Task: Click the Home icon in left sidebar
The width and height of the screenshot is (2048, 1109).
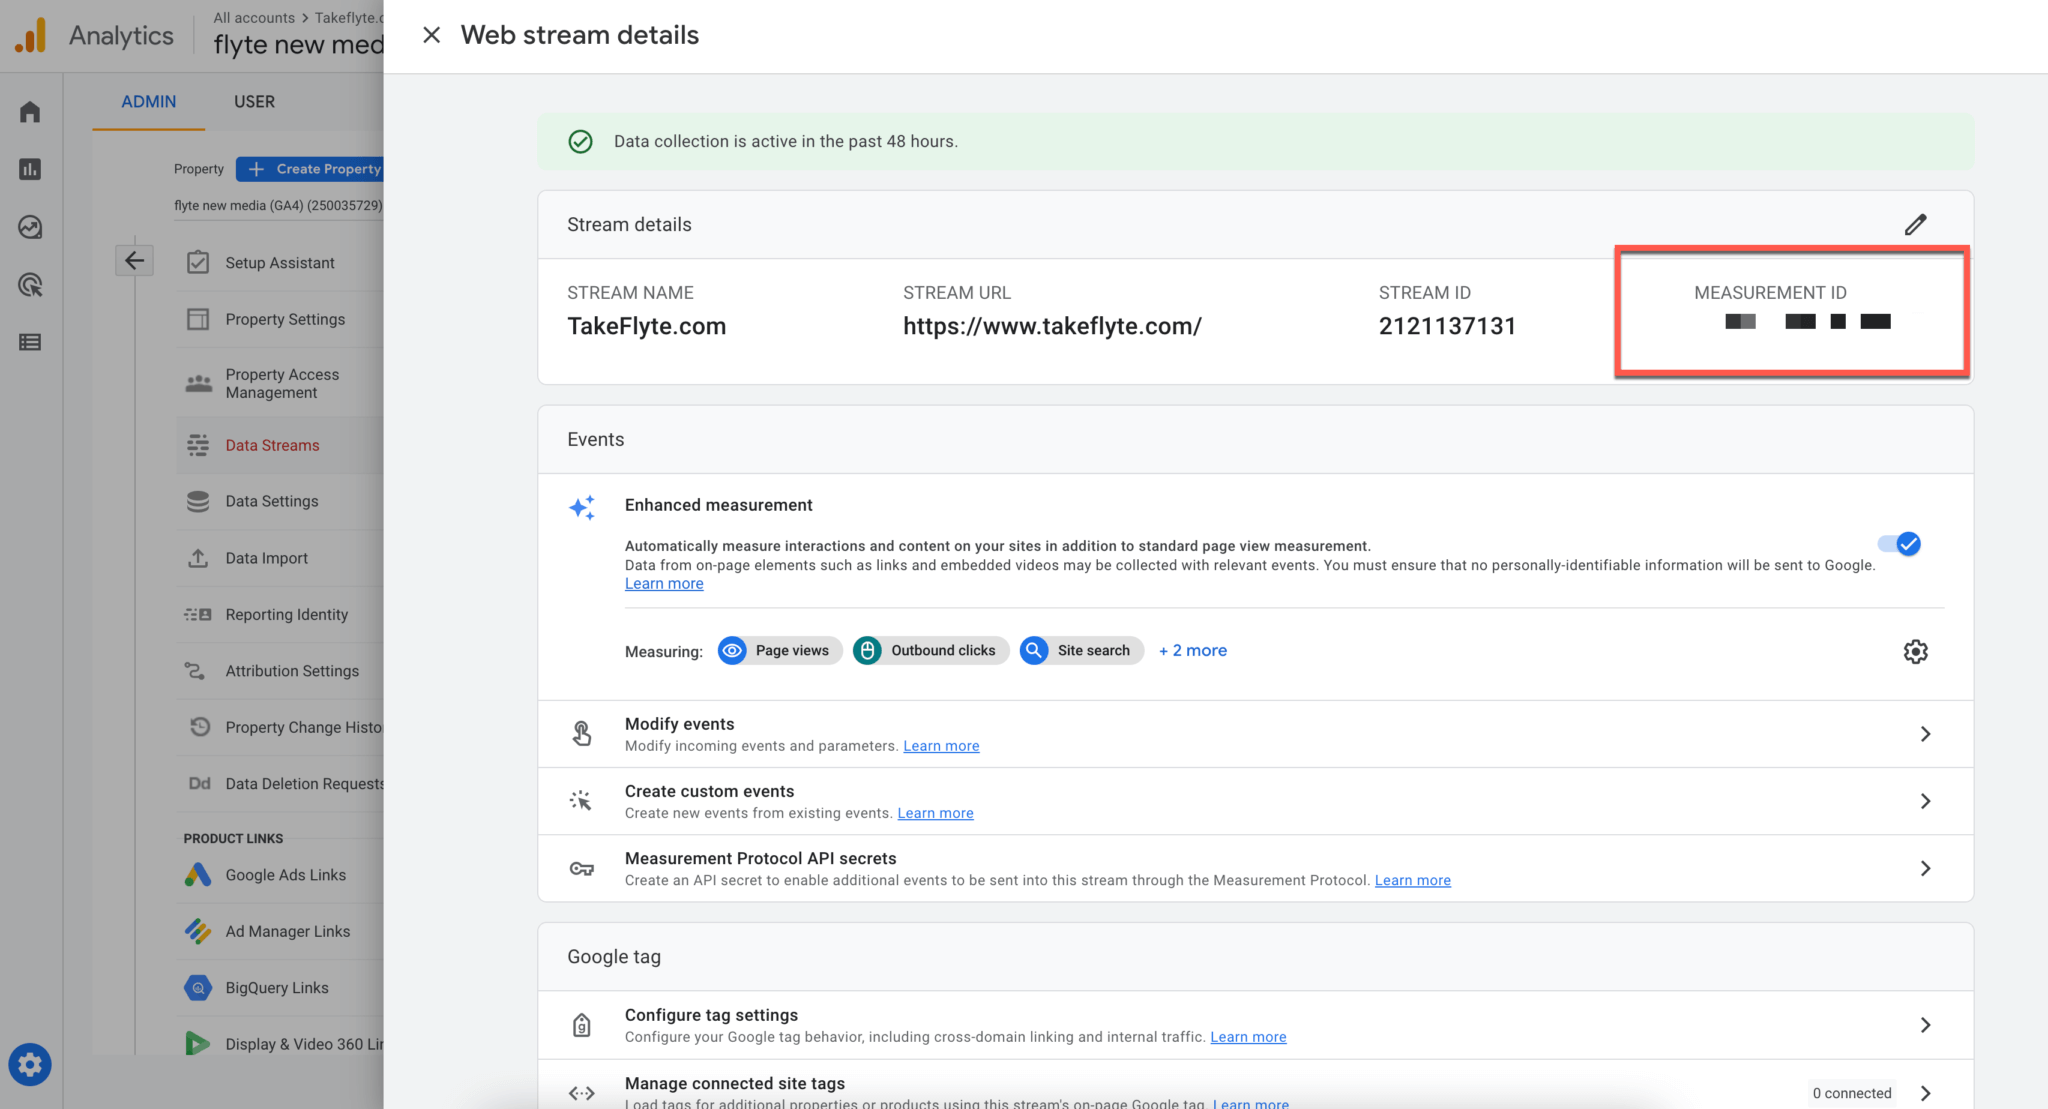Action: click(30, 111)
